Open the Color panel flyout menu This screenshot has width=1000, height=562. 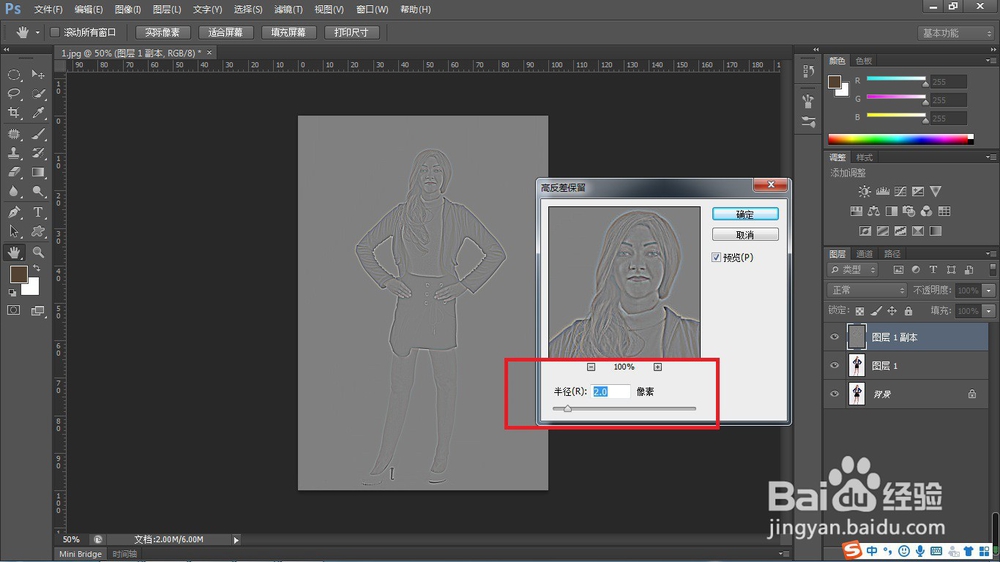point(989,61)
